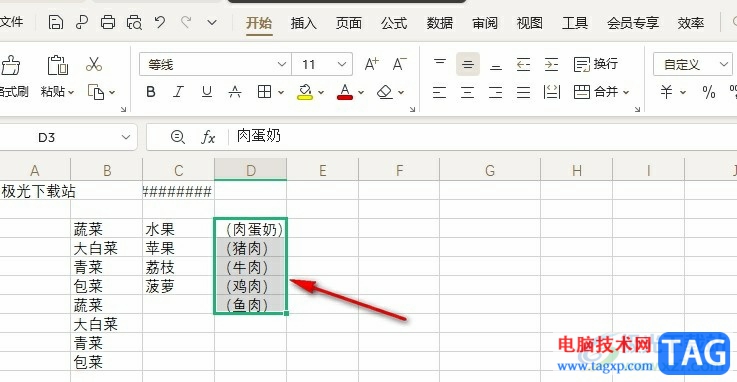Align text to top

(440, 63)
